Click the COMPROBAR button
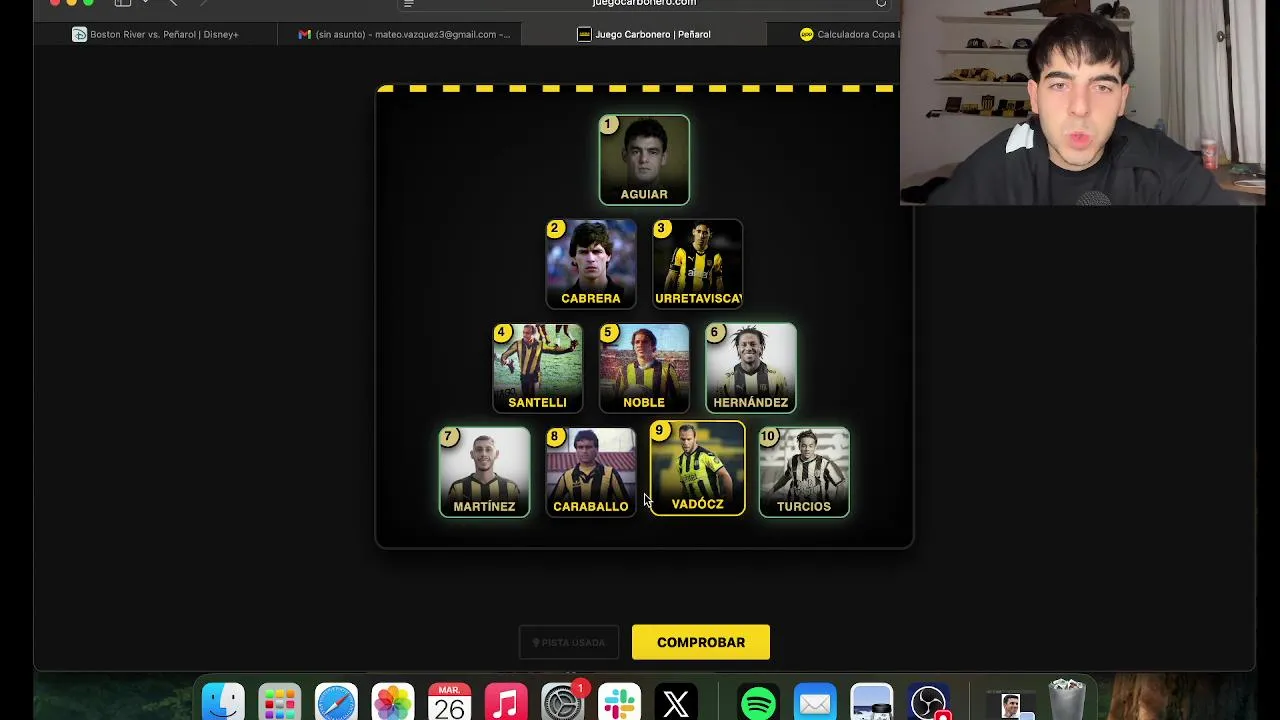This screenshot has width=1280, height=720. (x=701, y=642)
